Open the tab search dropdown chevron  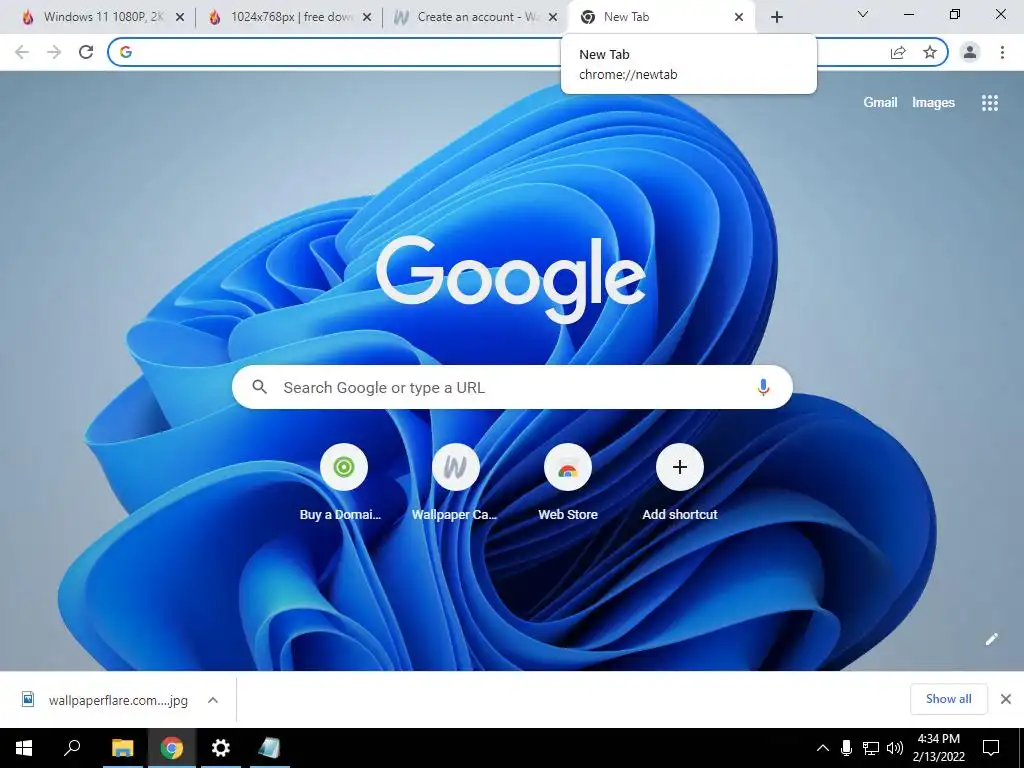863,14
